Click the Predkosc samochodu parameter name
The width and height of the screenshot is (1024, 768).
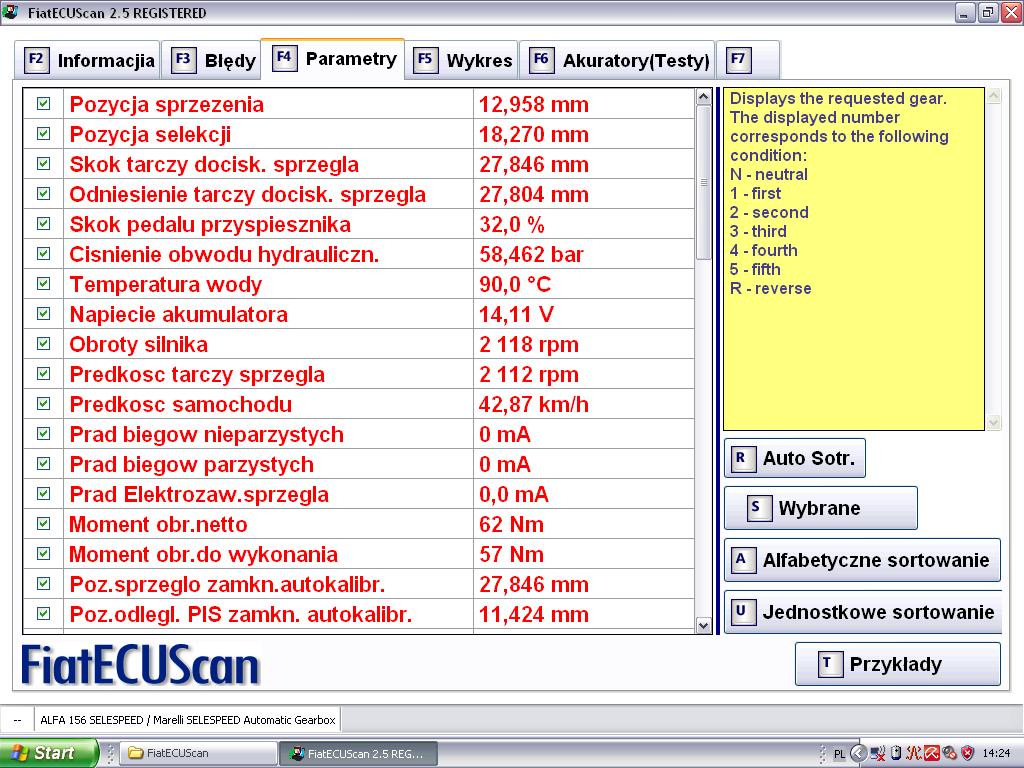pos(181,404)
